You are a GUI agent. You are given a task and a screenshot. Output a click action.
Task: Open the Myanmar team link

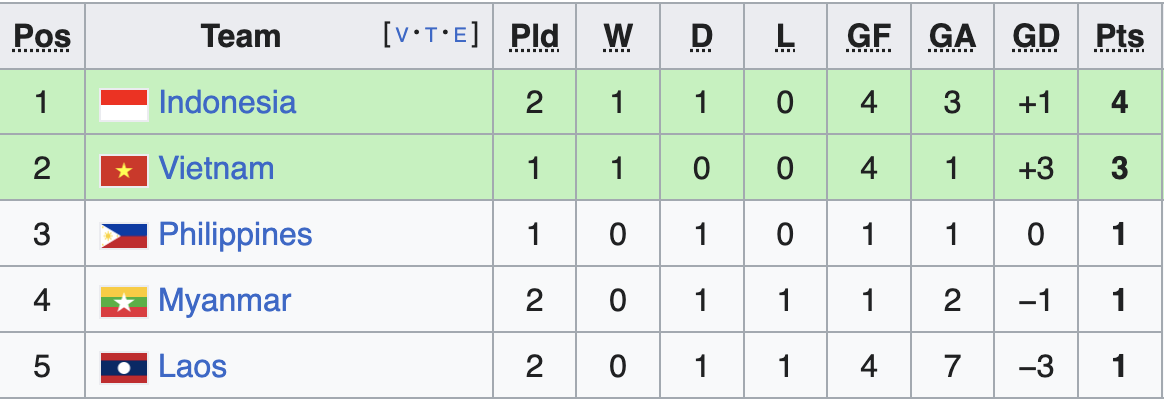225,300
